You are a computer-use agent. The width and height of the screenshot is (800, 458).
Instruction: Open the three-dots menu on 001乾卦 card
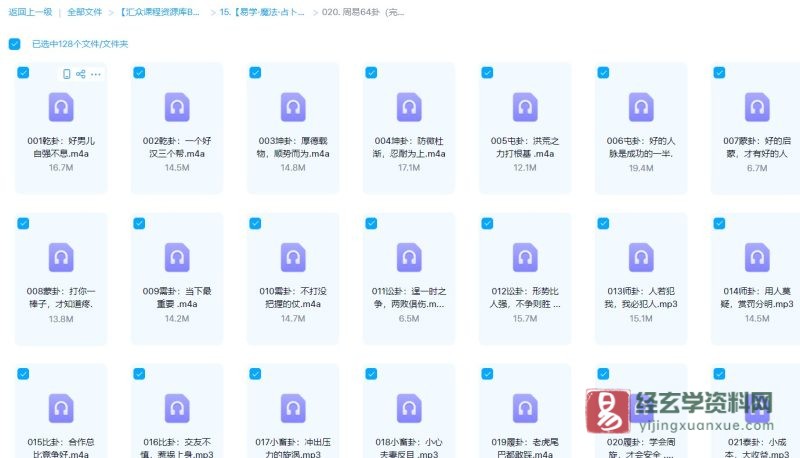(x=96, y=74)
